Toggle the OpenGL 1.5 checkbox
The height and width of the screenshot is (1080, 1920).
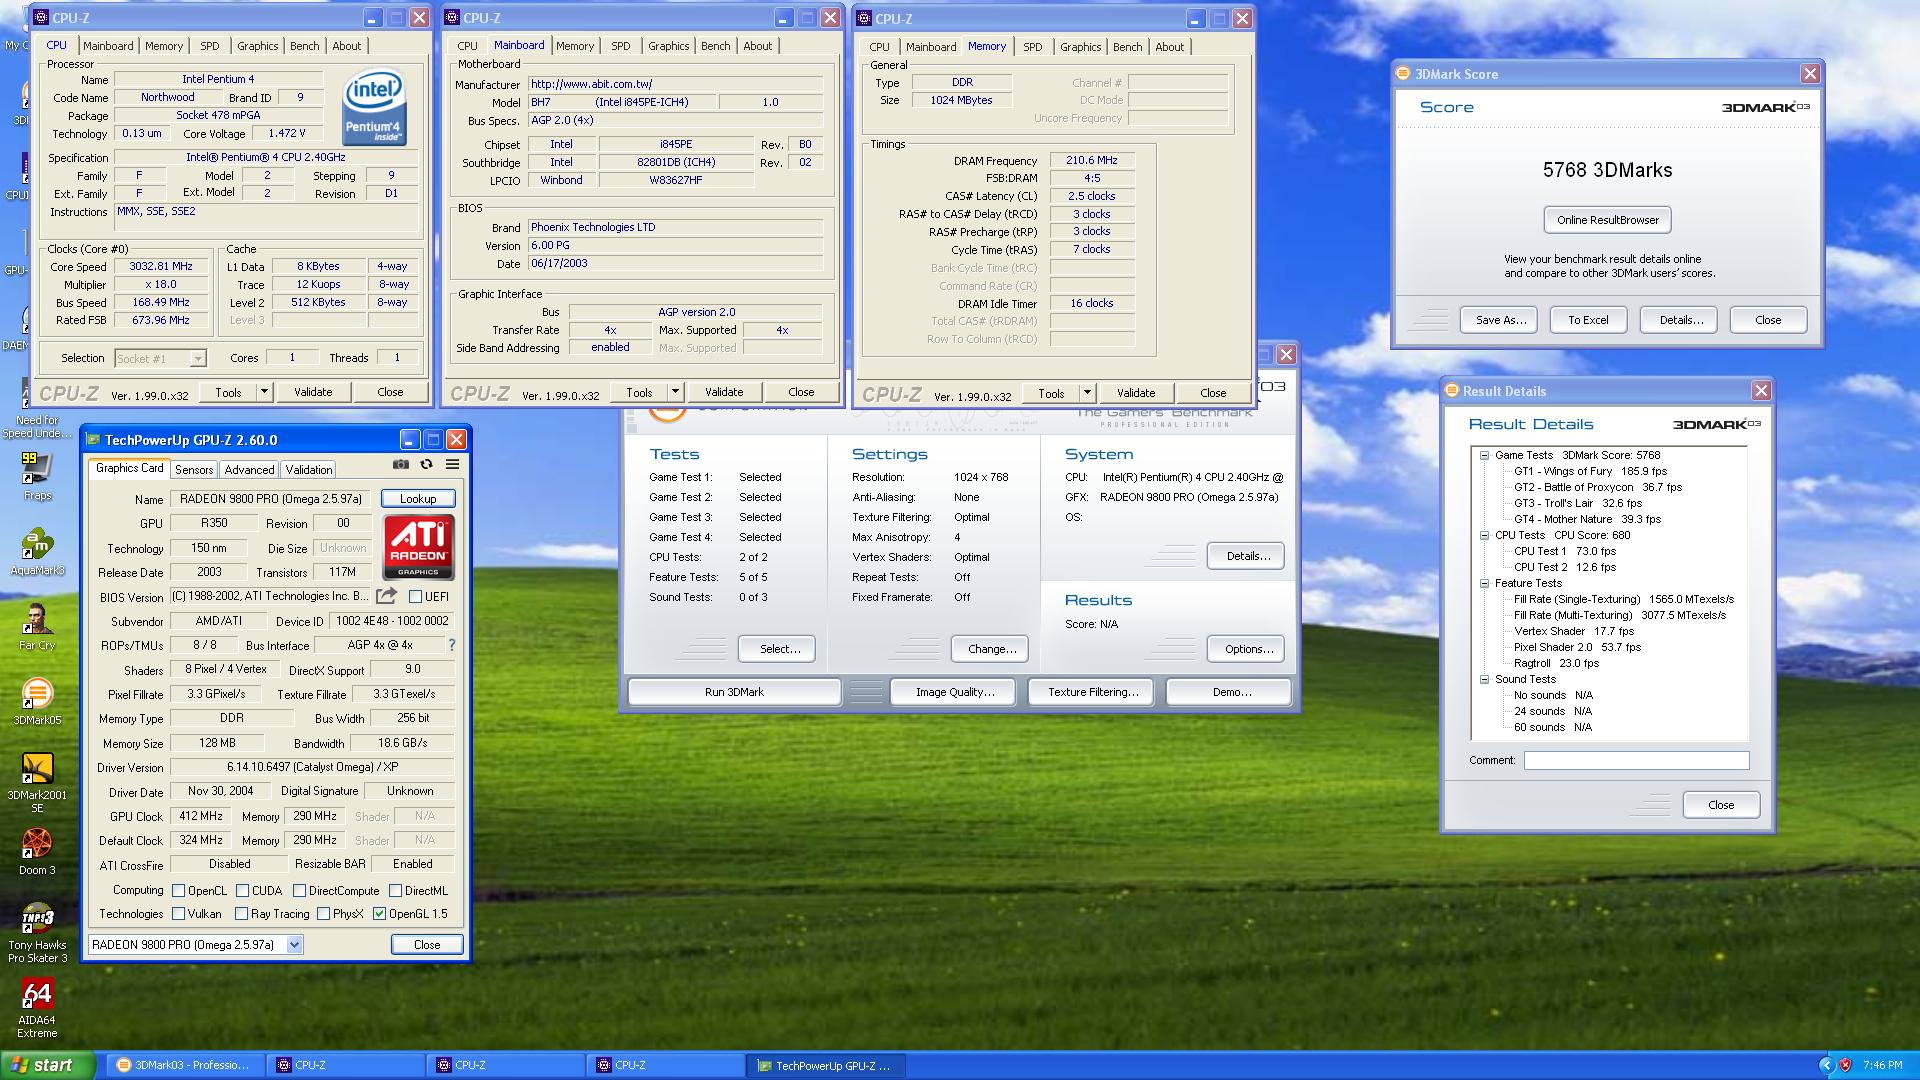click(x=379, y=914)
